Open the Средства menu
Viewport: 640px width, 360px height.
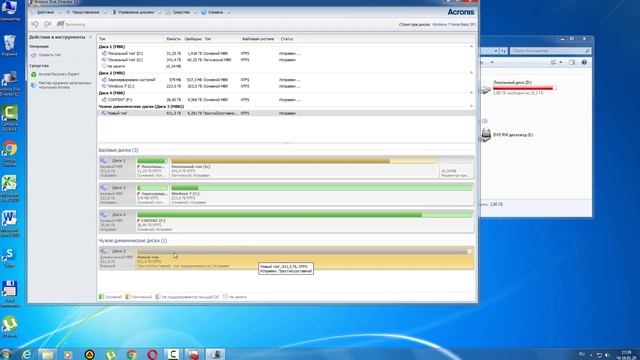tap(180, 12)
